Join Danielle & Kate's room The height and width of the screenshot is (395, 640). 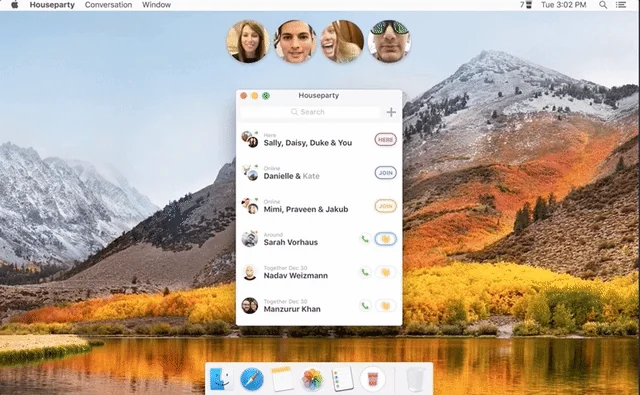click(x=385, y=173)
